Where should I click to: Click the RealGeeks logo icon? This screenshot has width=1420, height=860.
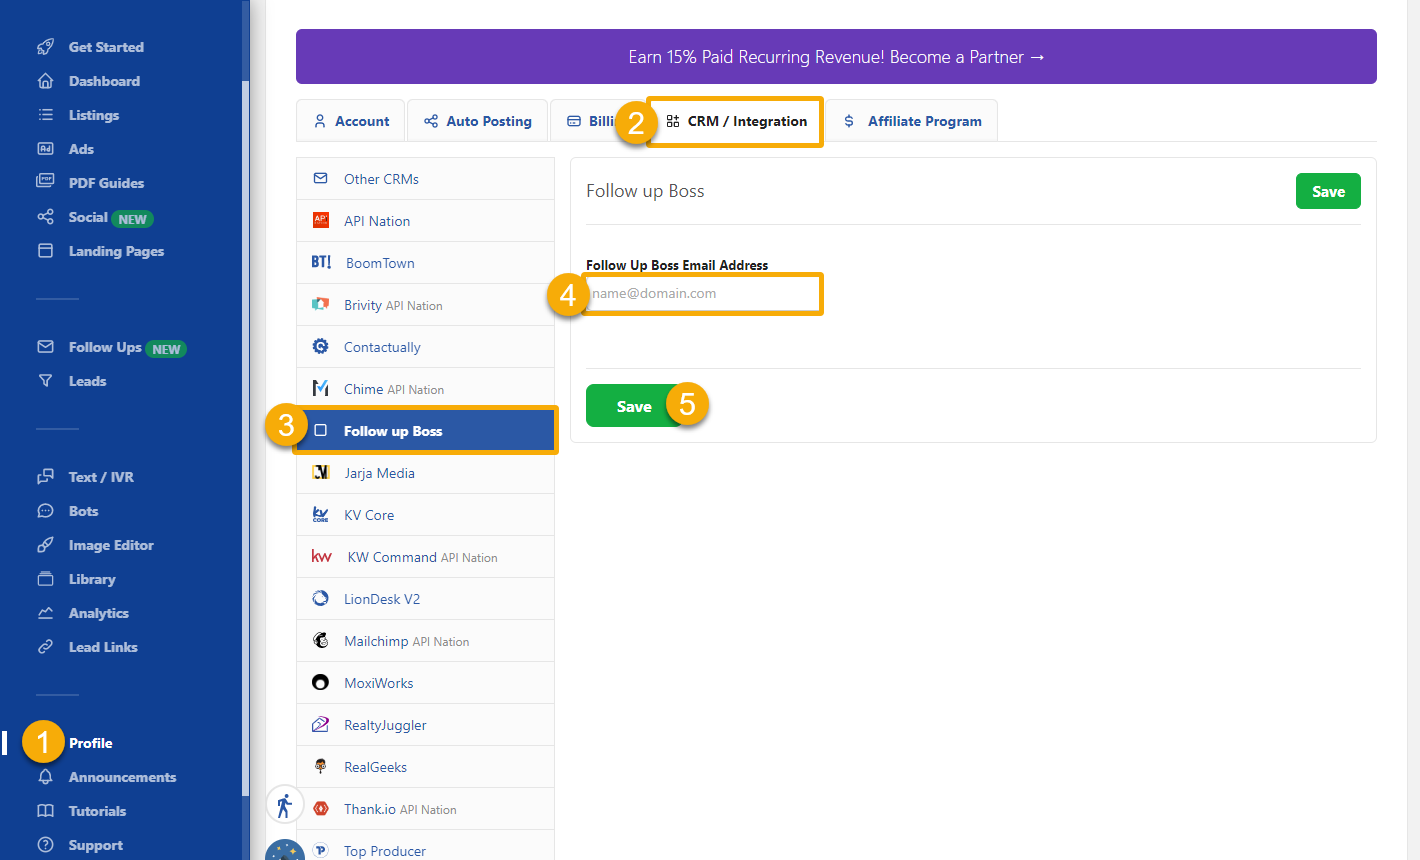click(321, 767)
